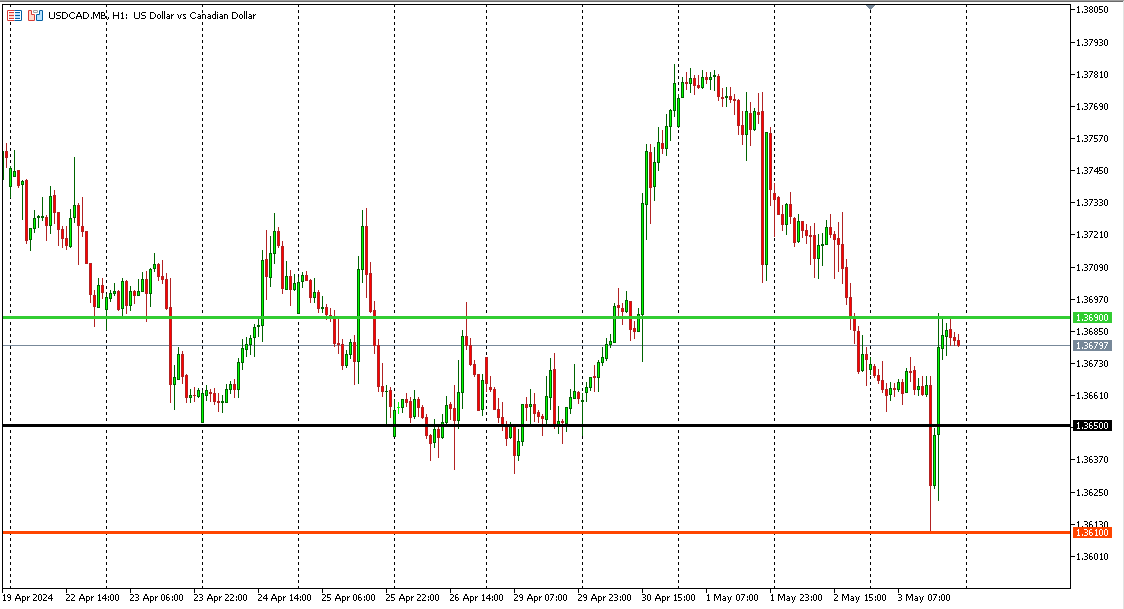Click the 1.36970 price scale value
Viewport: 1124px width, 609px height.
pyautogui.click(x=1092, y=299)
